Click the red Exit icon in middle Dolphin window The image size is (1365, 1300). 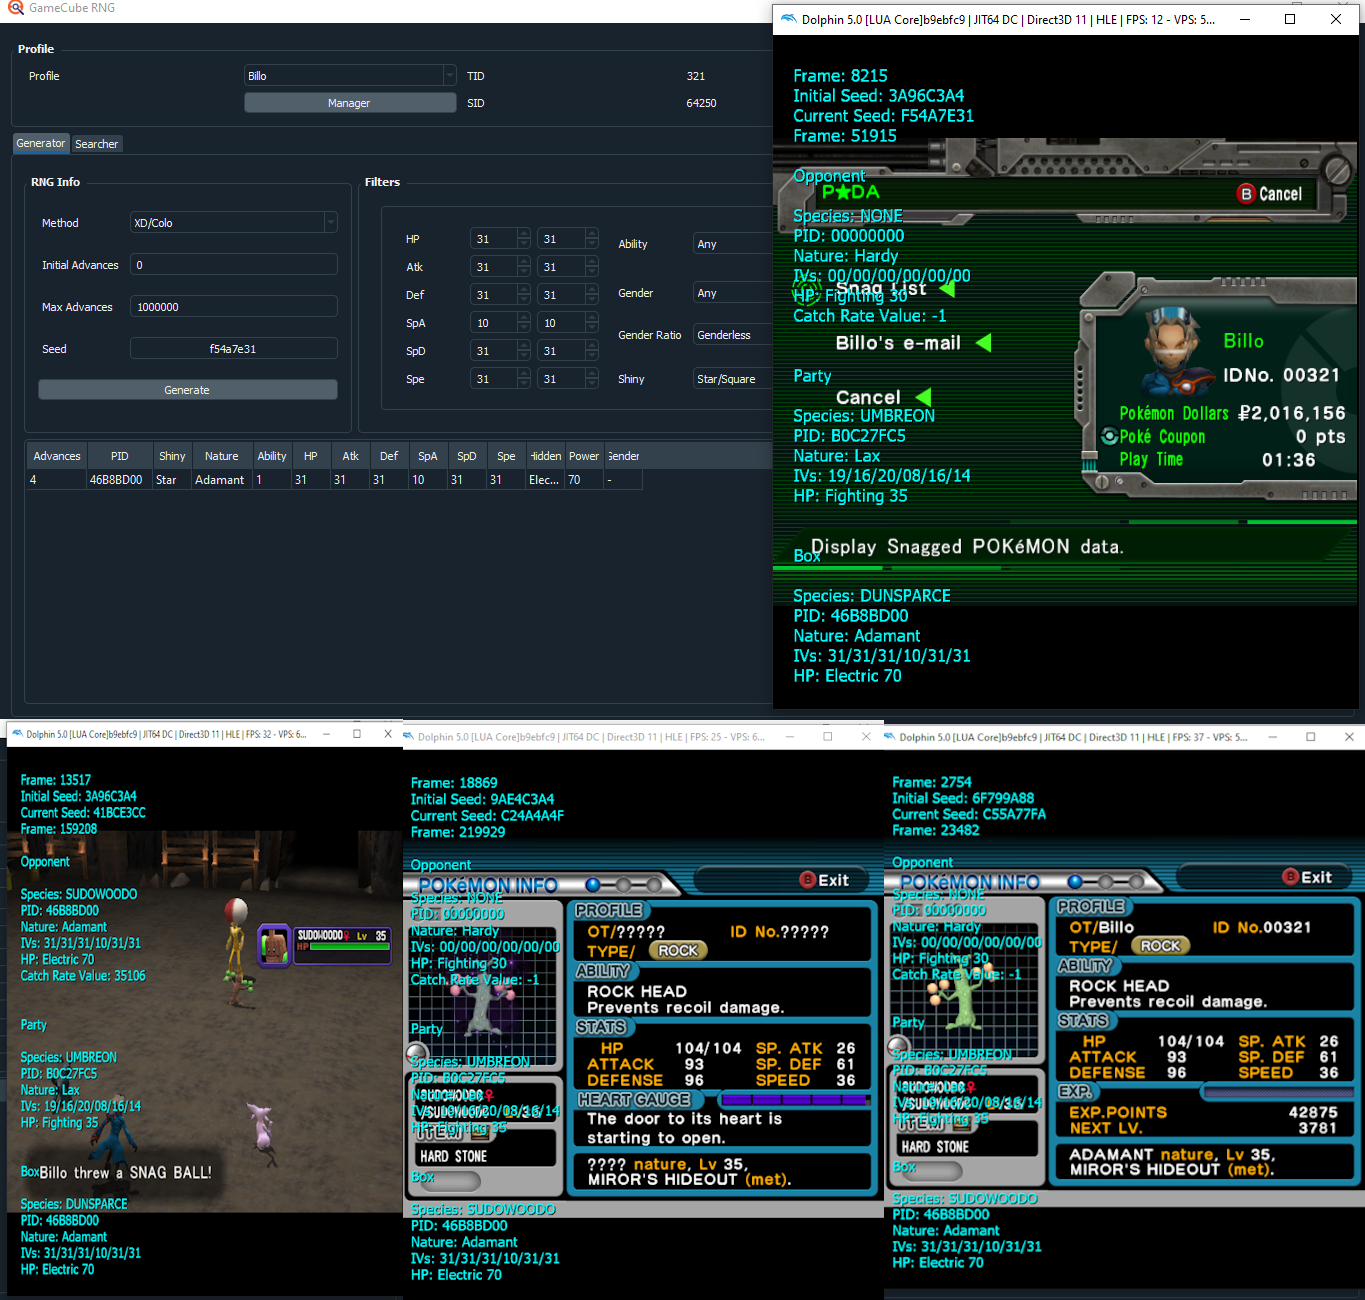807,880
